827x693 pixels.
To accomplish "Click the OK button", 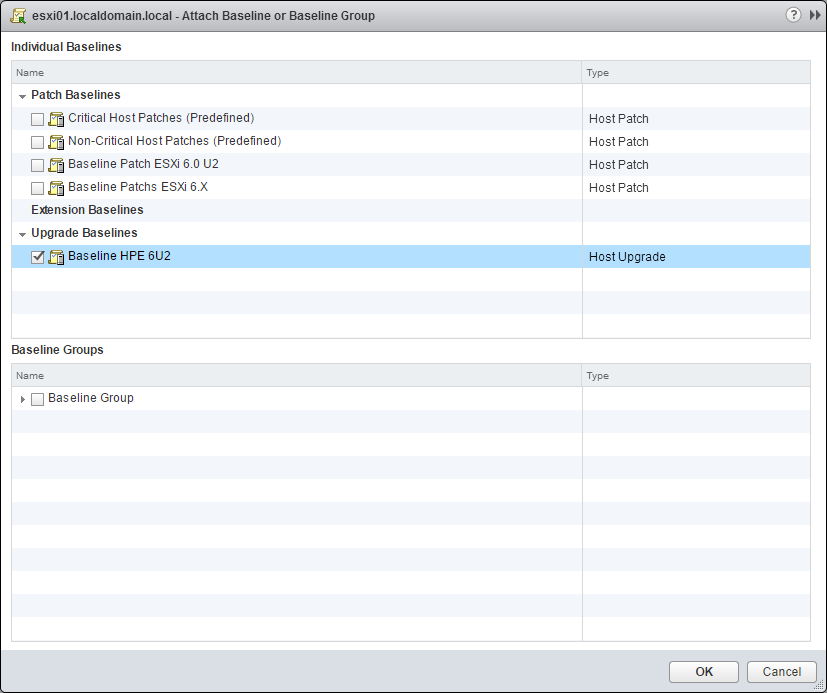I will [703, 672].
